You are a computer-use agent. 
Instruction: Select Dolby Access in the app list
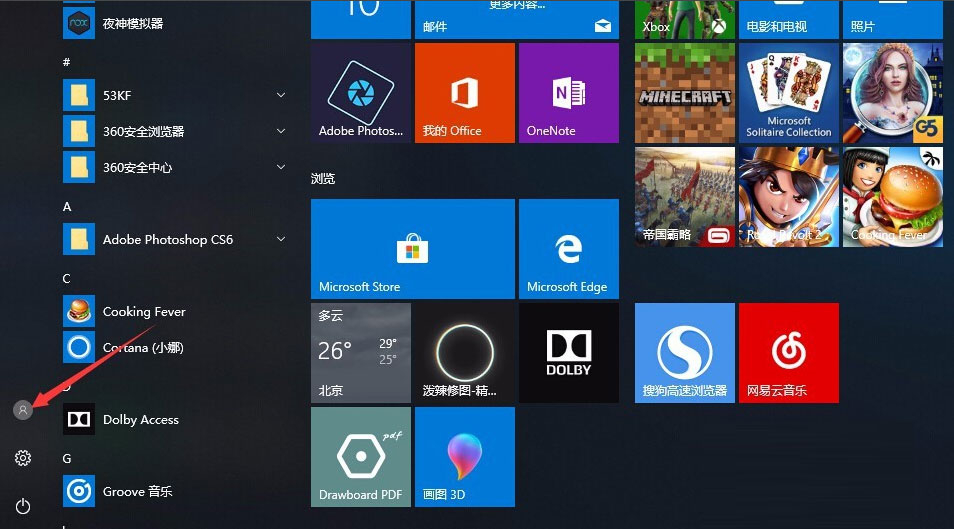click(x=140, y=419)
